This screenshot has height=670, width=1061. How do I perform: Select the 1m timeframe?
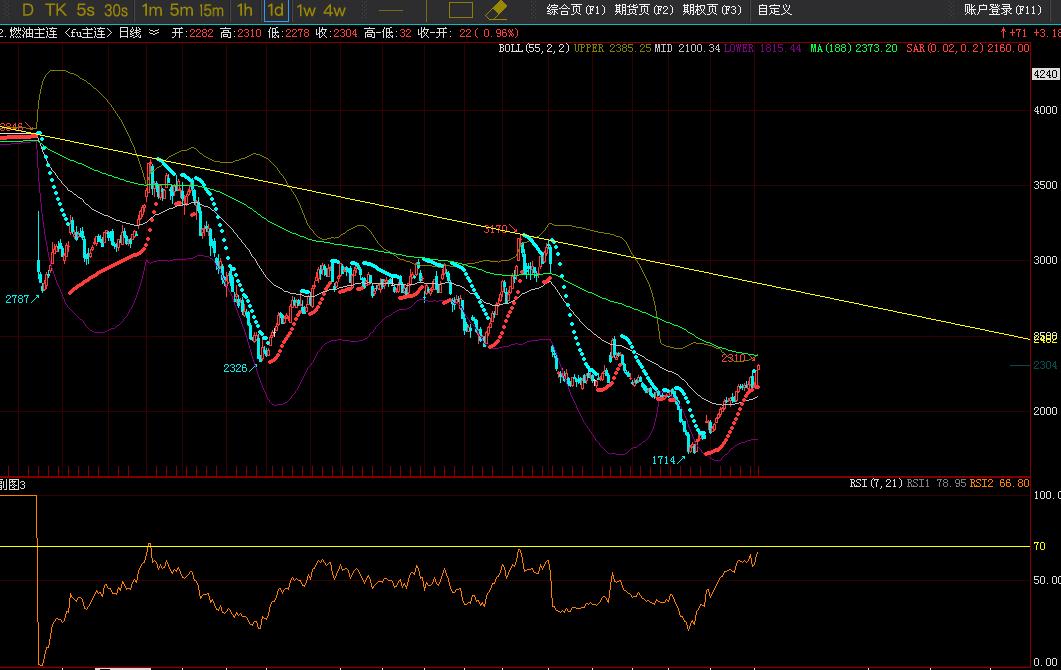[x=152, y=10]
